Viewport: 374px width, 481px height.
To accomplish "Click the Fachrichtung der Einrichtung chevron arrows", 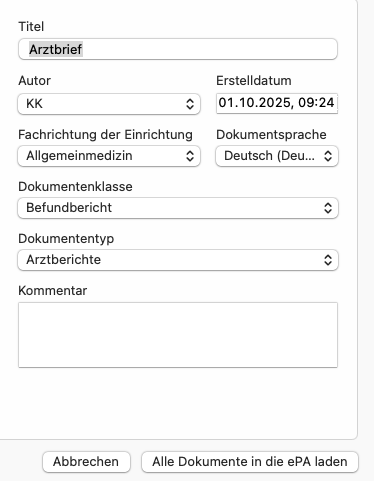I will point(190,156).
